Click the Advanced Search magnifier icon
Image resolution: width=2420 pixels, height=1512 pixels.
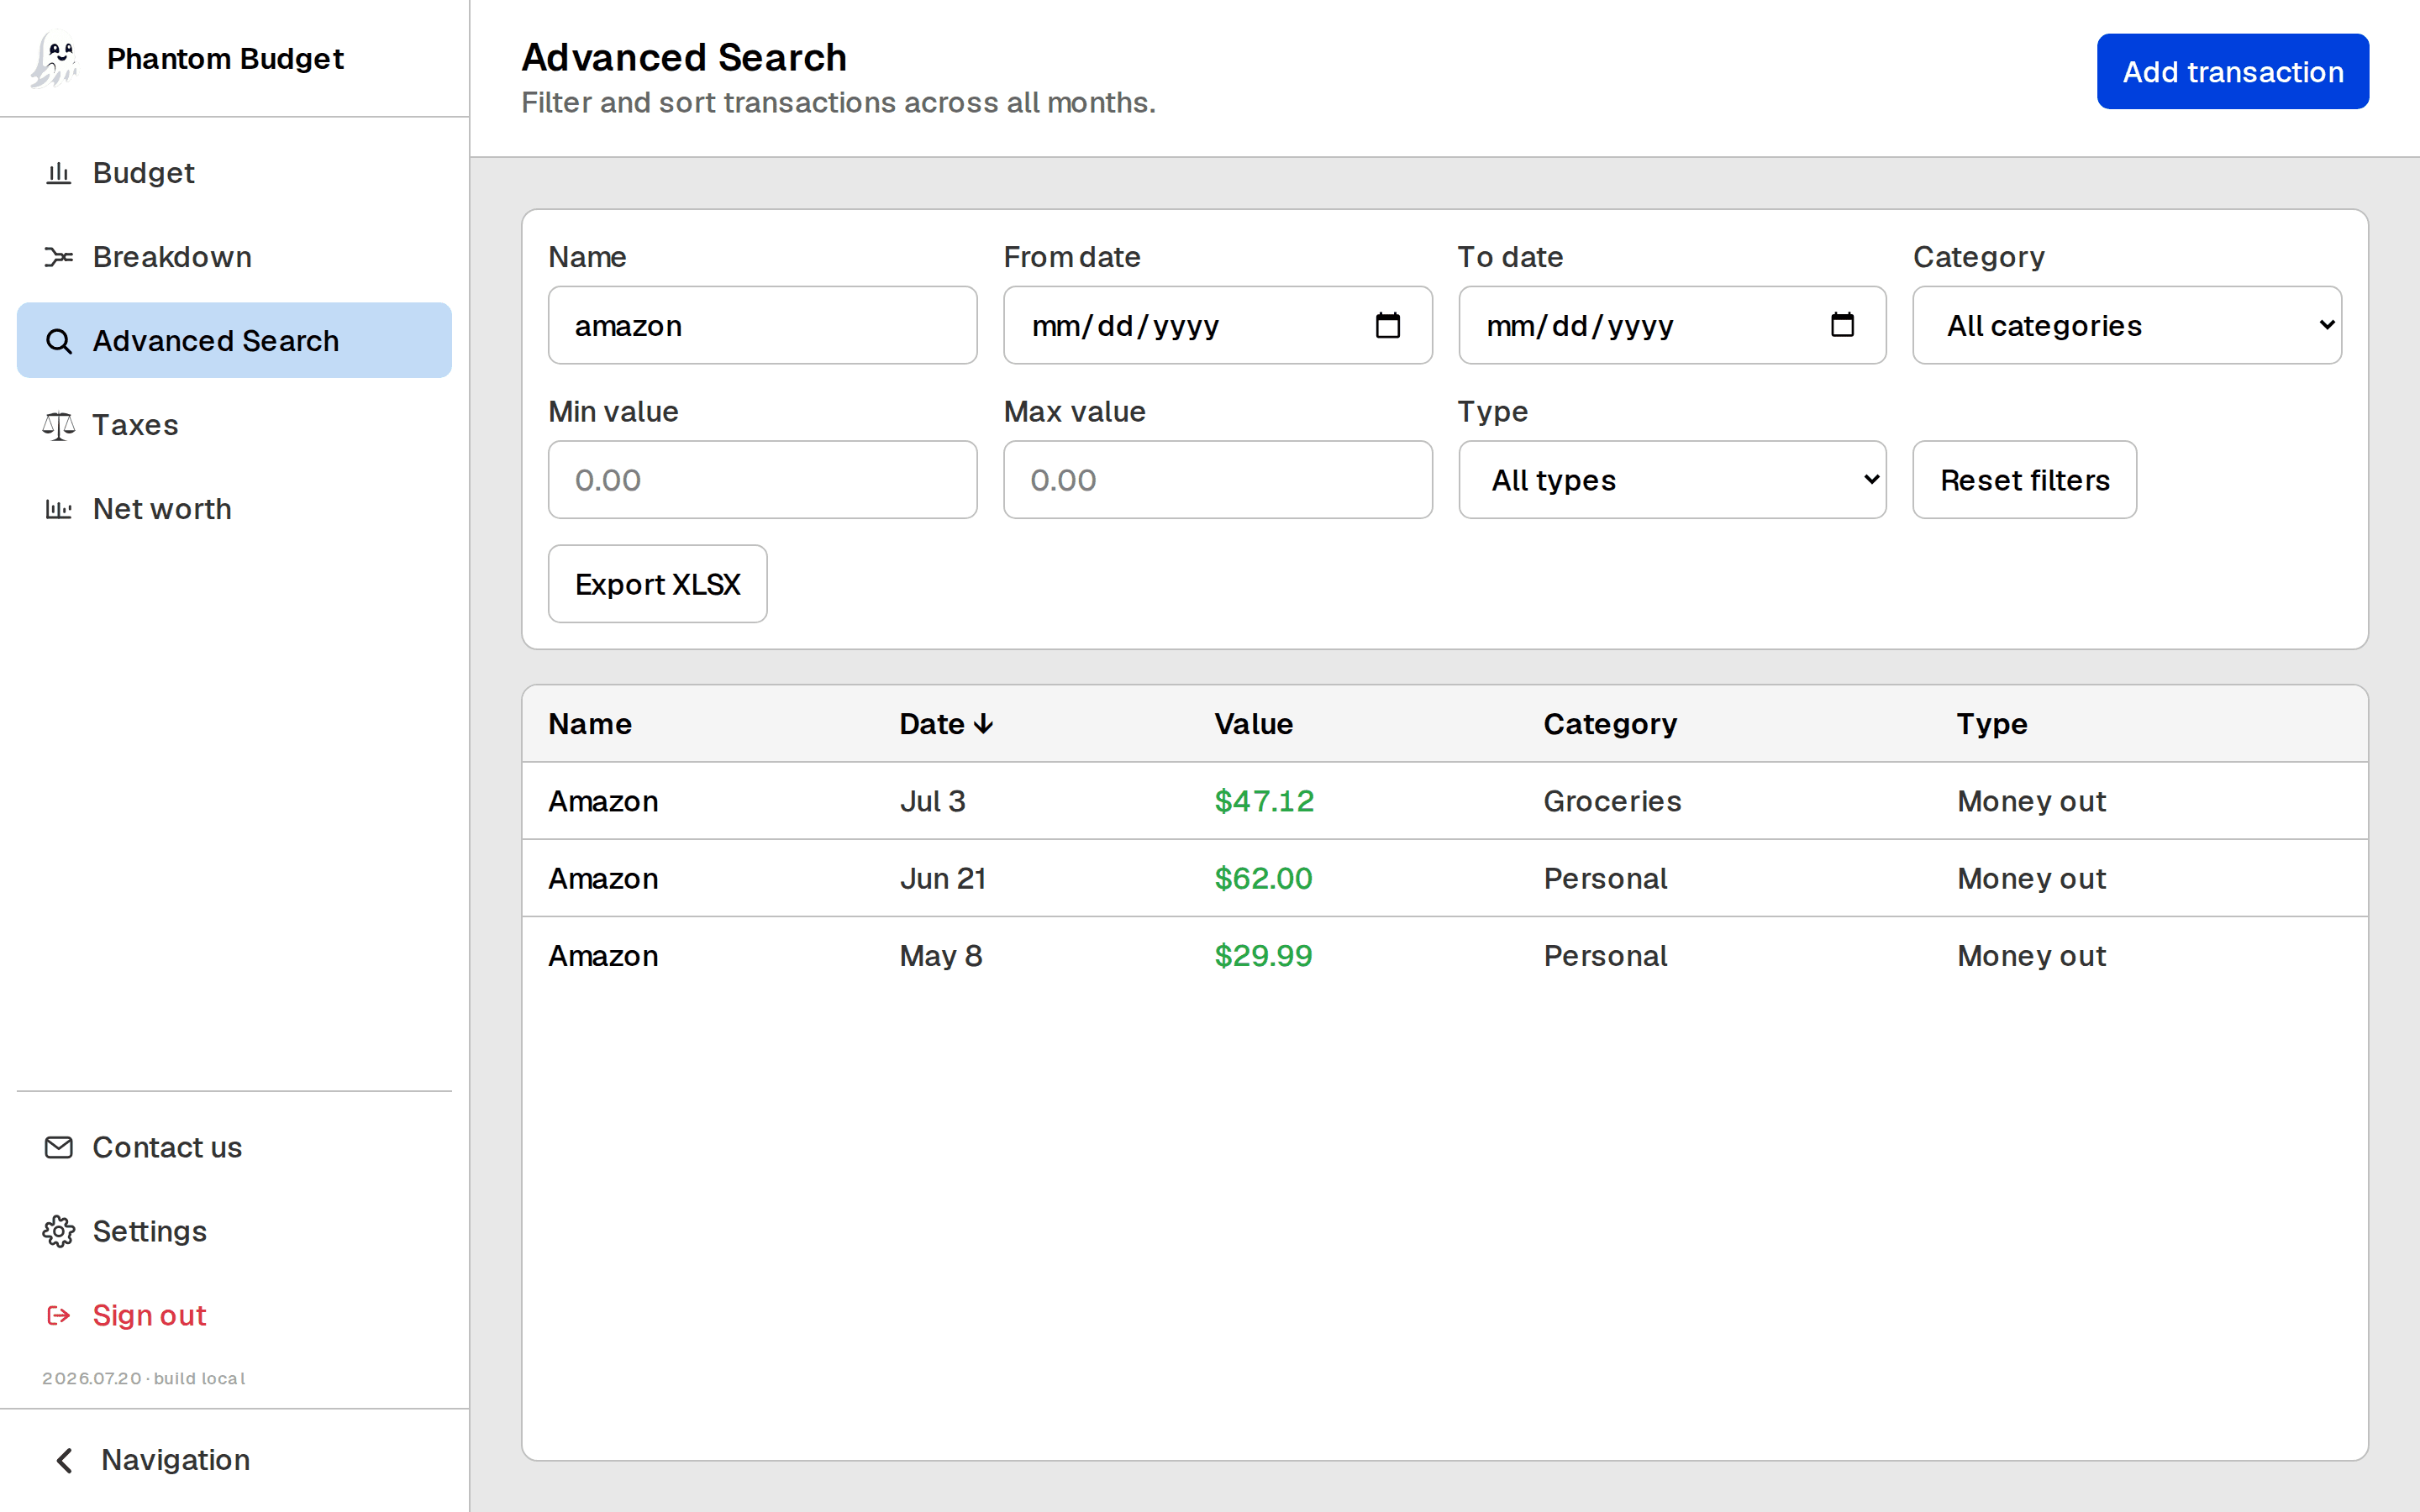pos(59,341)
